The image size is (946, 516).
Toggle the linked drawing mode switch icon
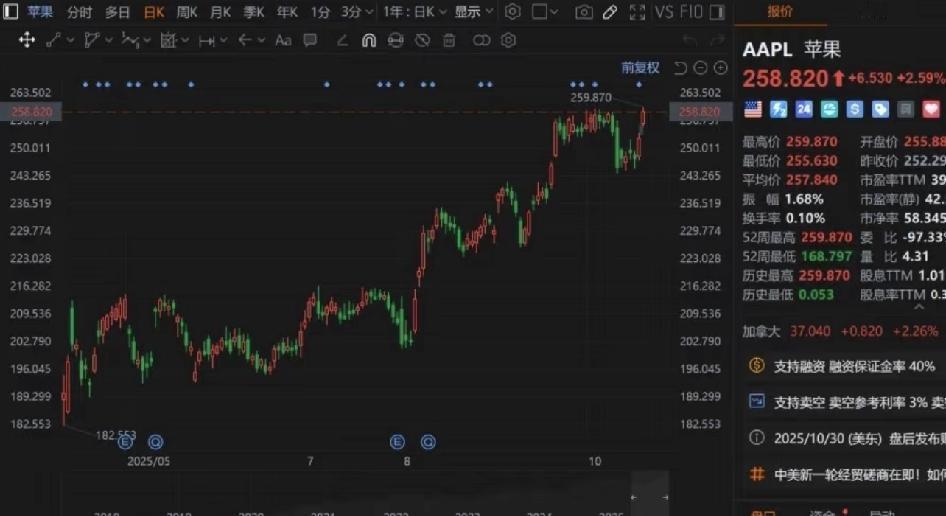point(481,40)
